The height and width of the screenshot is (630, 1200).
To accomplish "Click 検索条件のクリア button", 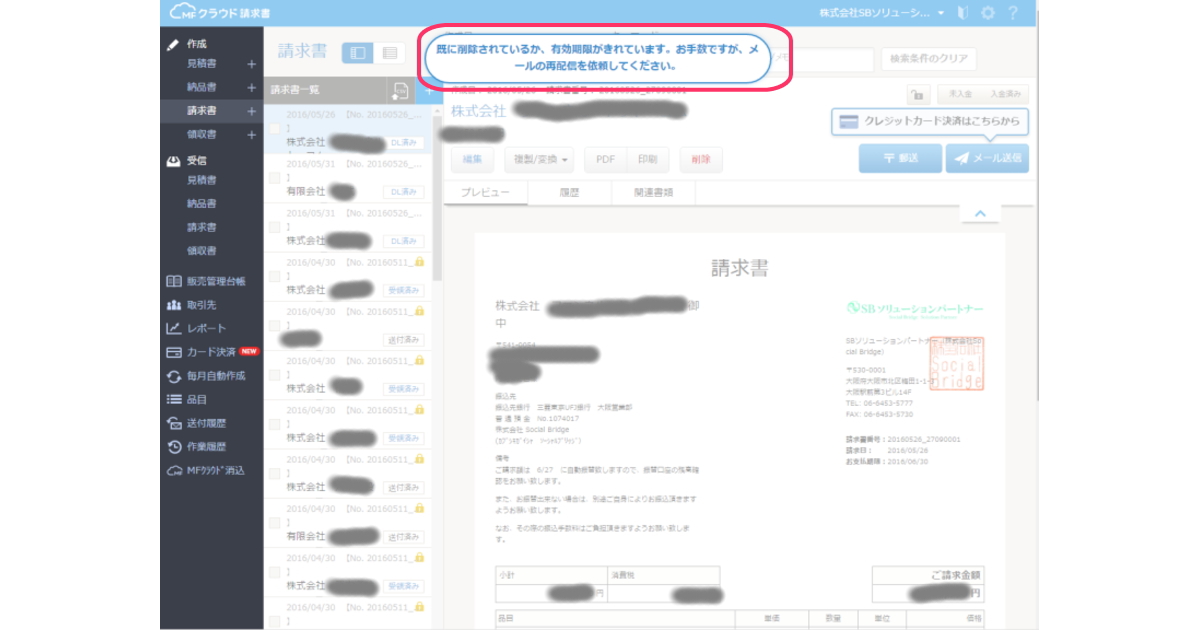I will pyautogui.click(x=929, y=59).
